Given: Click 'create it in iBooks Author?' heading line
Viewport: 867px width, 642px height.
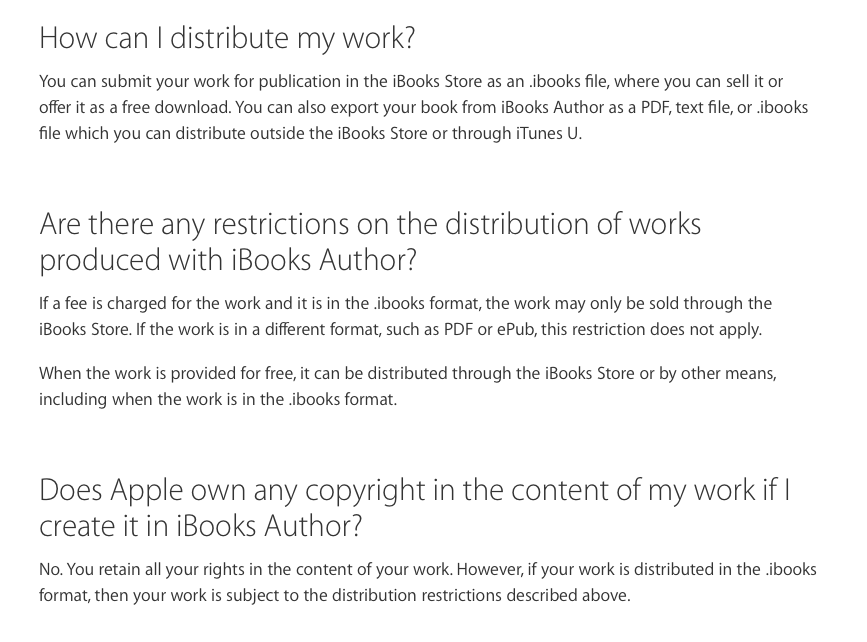Looking at the screenshot, I should tap(200, 525).
